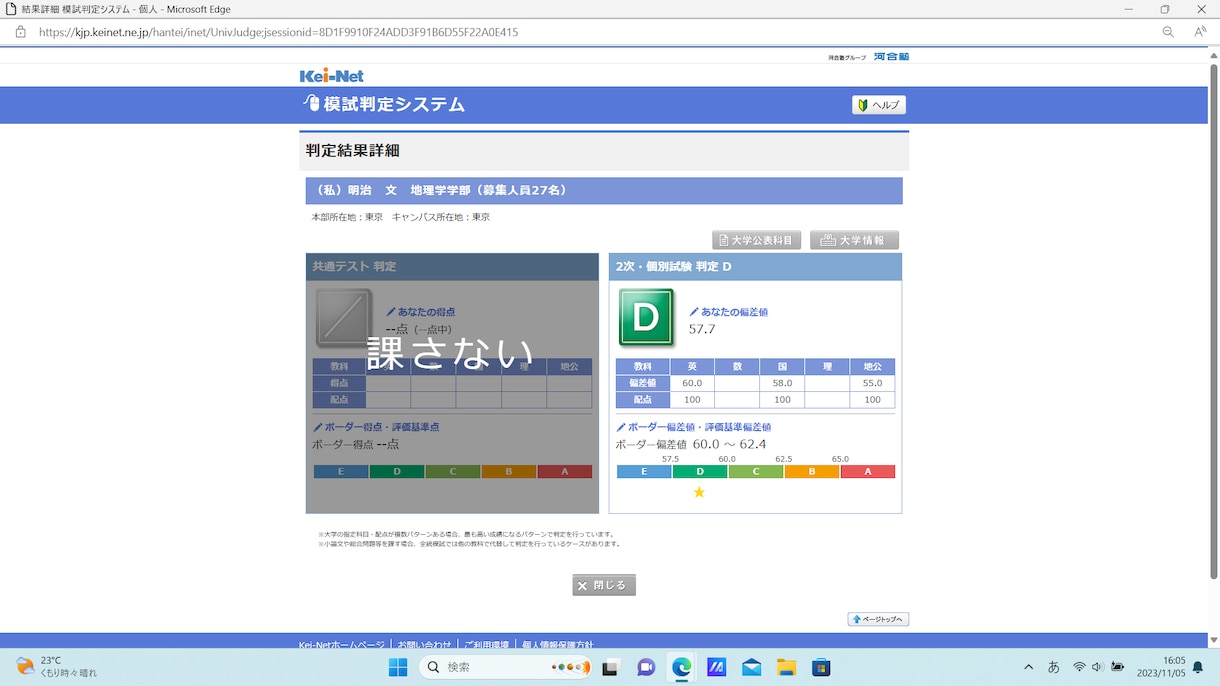Image resolution: width=1220 pixels, height=686 pixels.
Task: Click red A segment in 共通テスト bar
Action: pos(564,472)
